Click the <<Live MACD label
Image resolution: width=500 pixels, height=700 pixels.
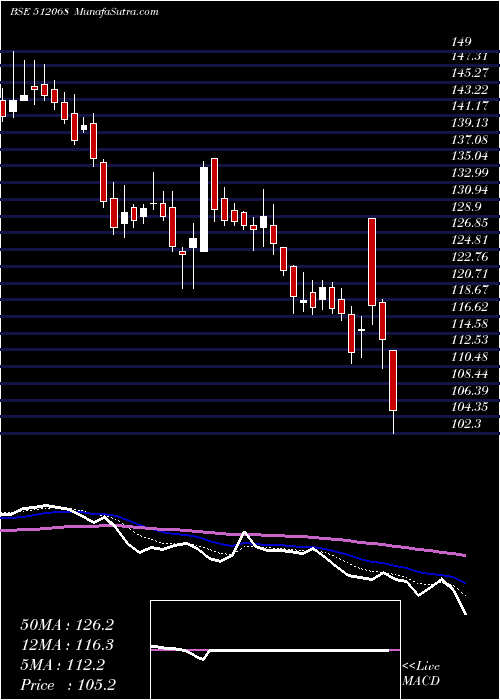click(x=421, y=674)
